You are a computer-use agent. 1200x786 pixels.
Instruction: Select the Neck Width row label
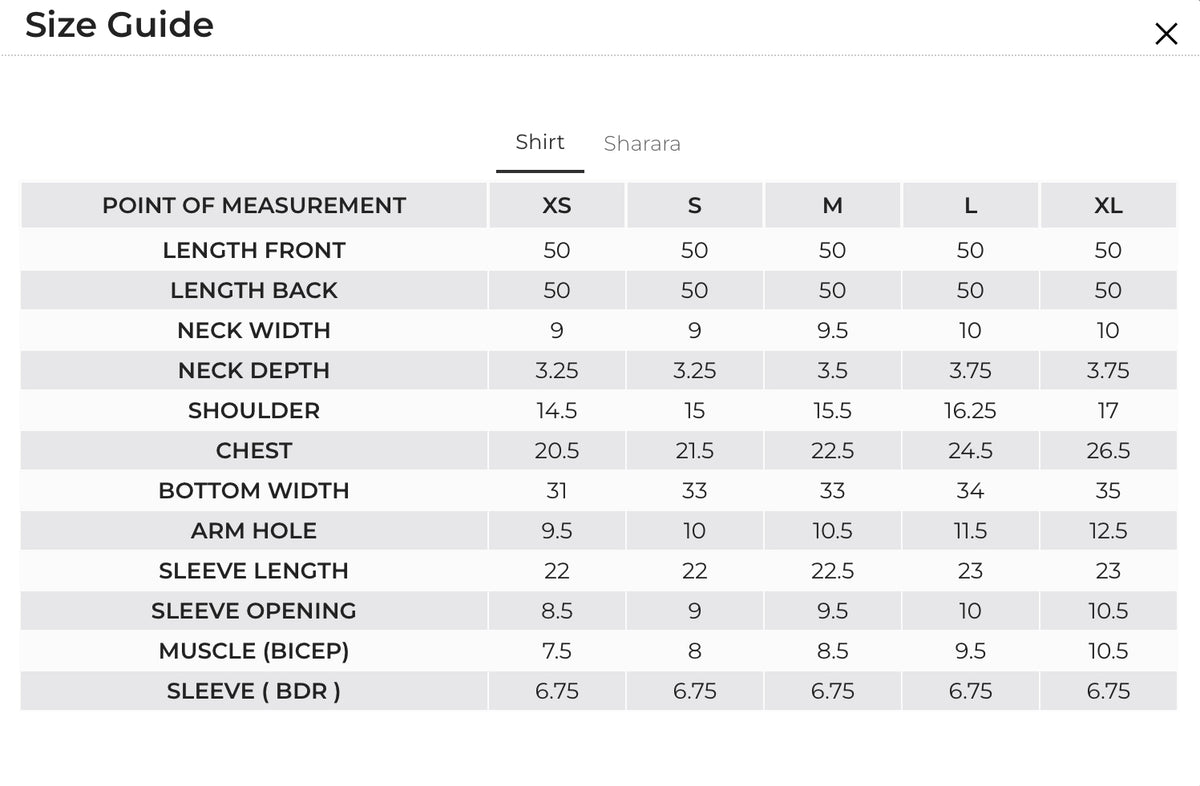point(254,330)
